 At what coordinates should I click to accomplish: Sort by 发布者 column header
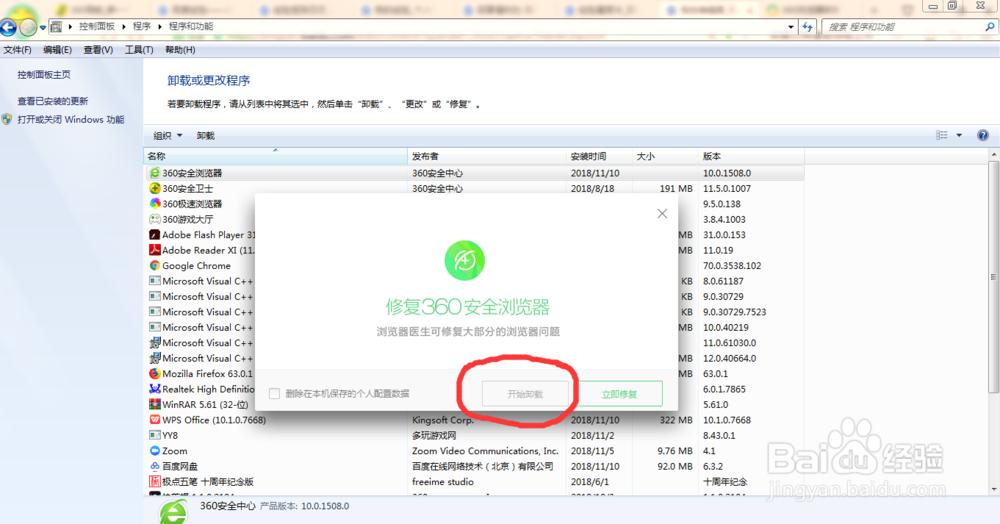[x=487, y=156]
